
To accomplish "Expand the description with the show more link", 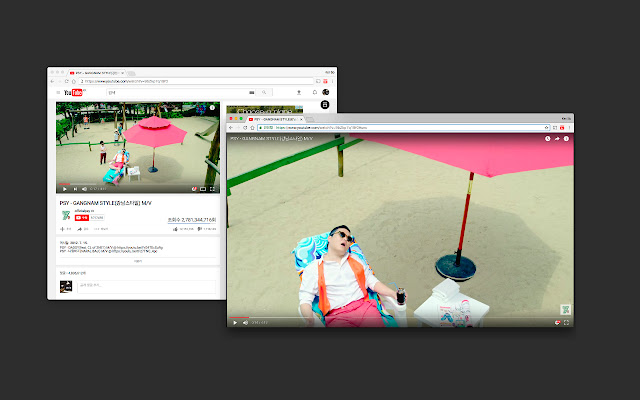I will [138, 261].
